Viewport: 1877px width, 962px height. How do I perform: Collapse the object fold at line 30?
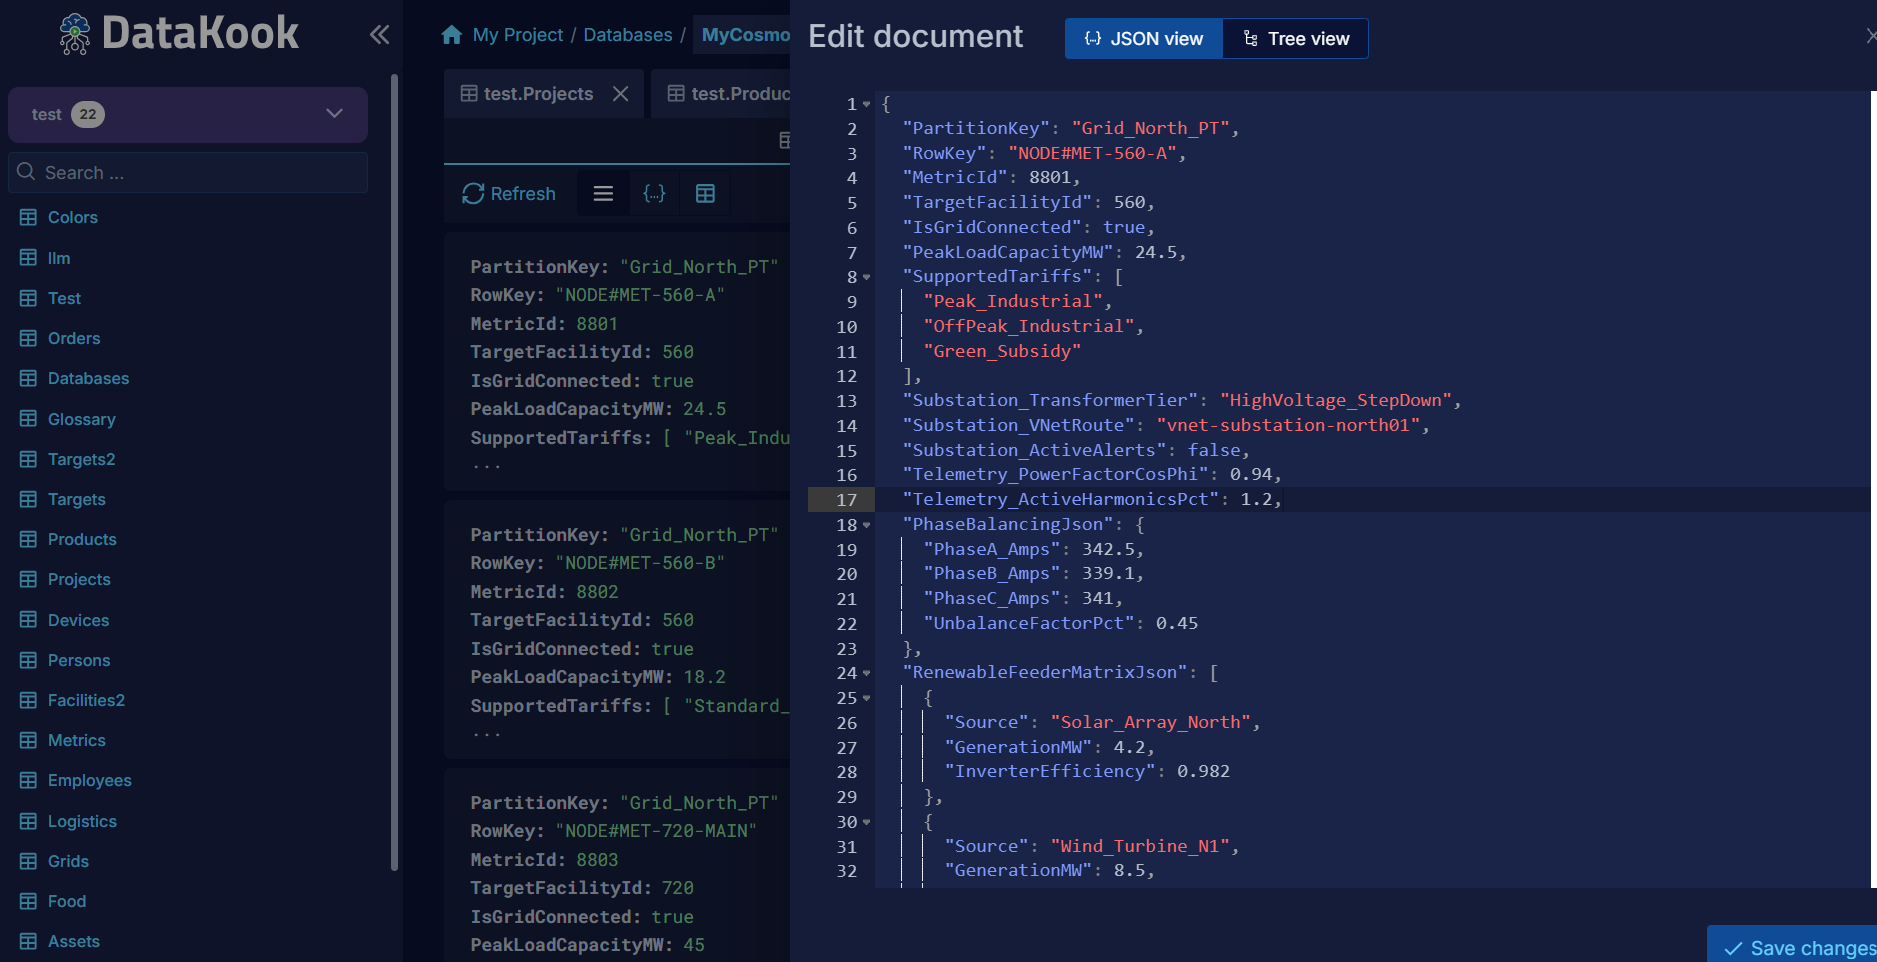point(866,822)
